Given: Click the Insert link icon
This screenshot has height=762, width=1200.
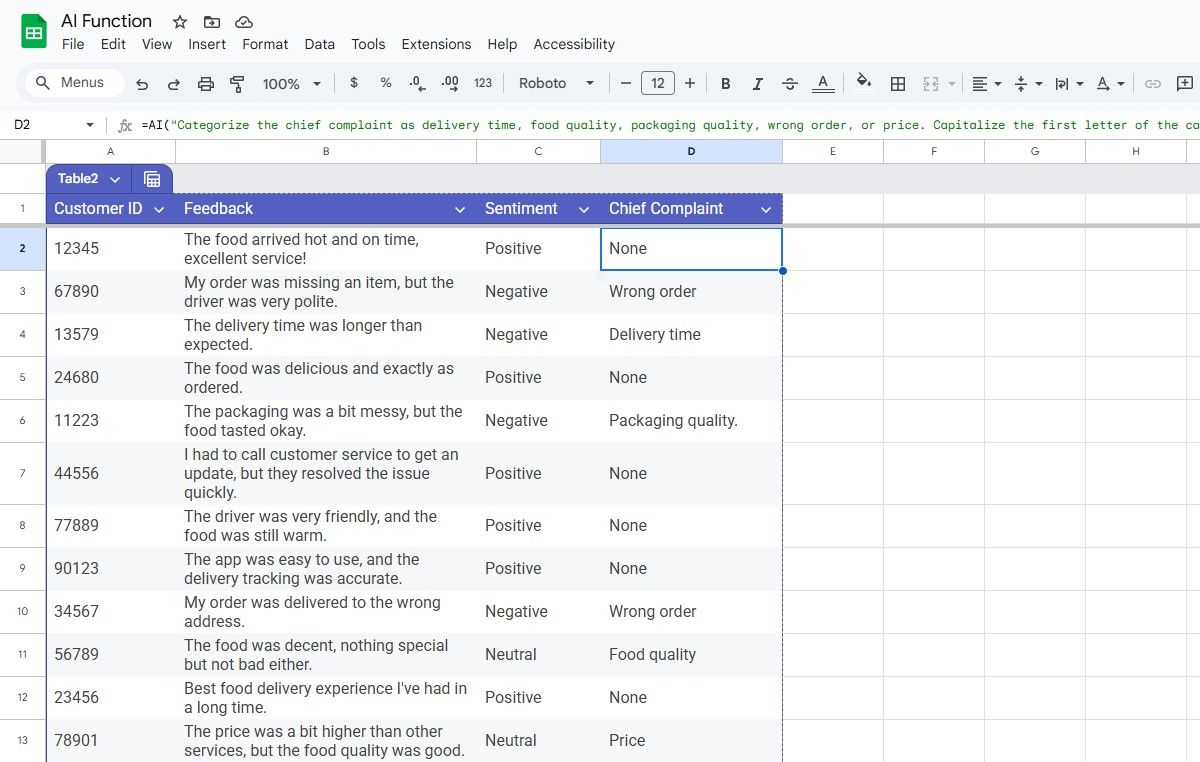Looking at the screenshot, I should click(x=1152, y=83).
